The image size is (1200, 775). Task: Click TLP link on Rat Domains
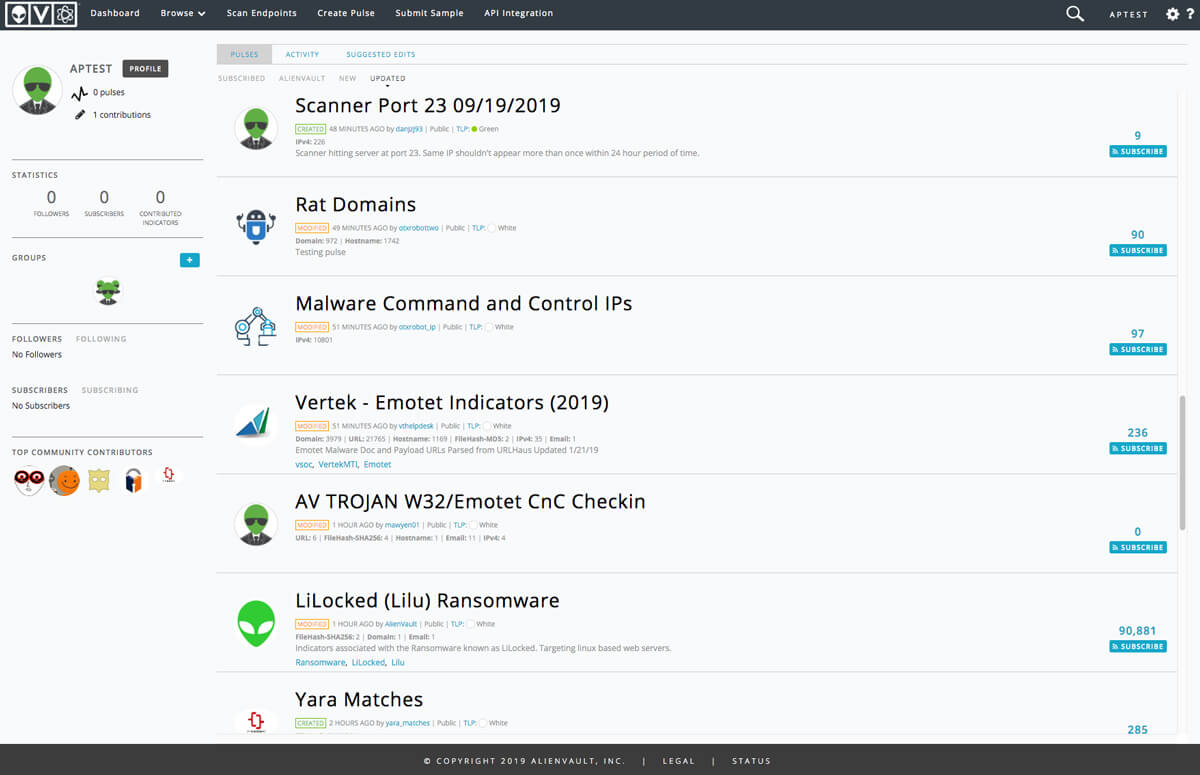pyautogui.click(x=479, y=228)
